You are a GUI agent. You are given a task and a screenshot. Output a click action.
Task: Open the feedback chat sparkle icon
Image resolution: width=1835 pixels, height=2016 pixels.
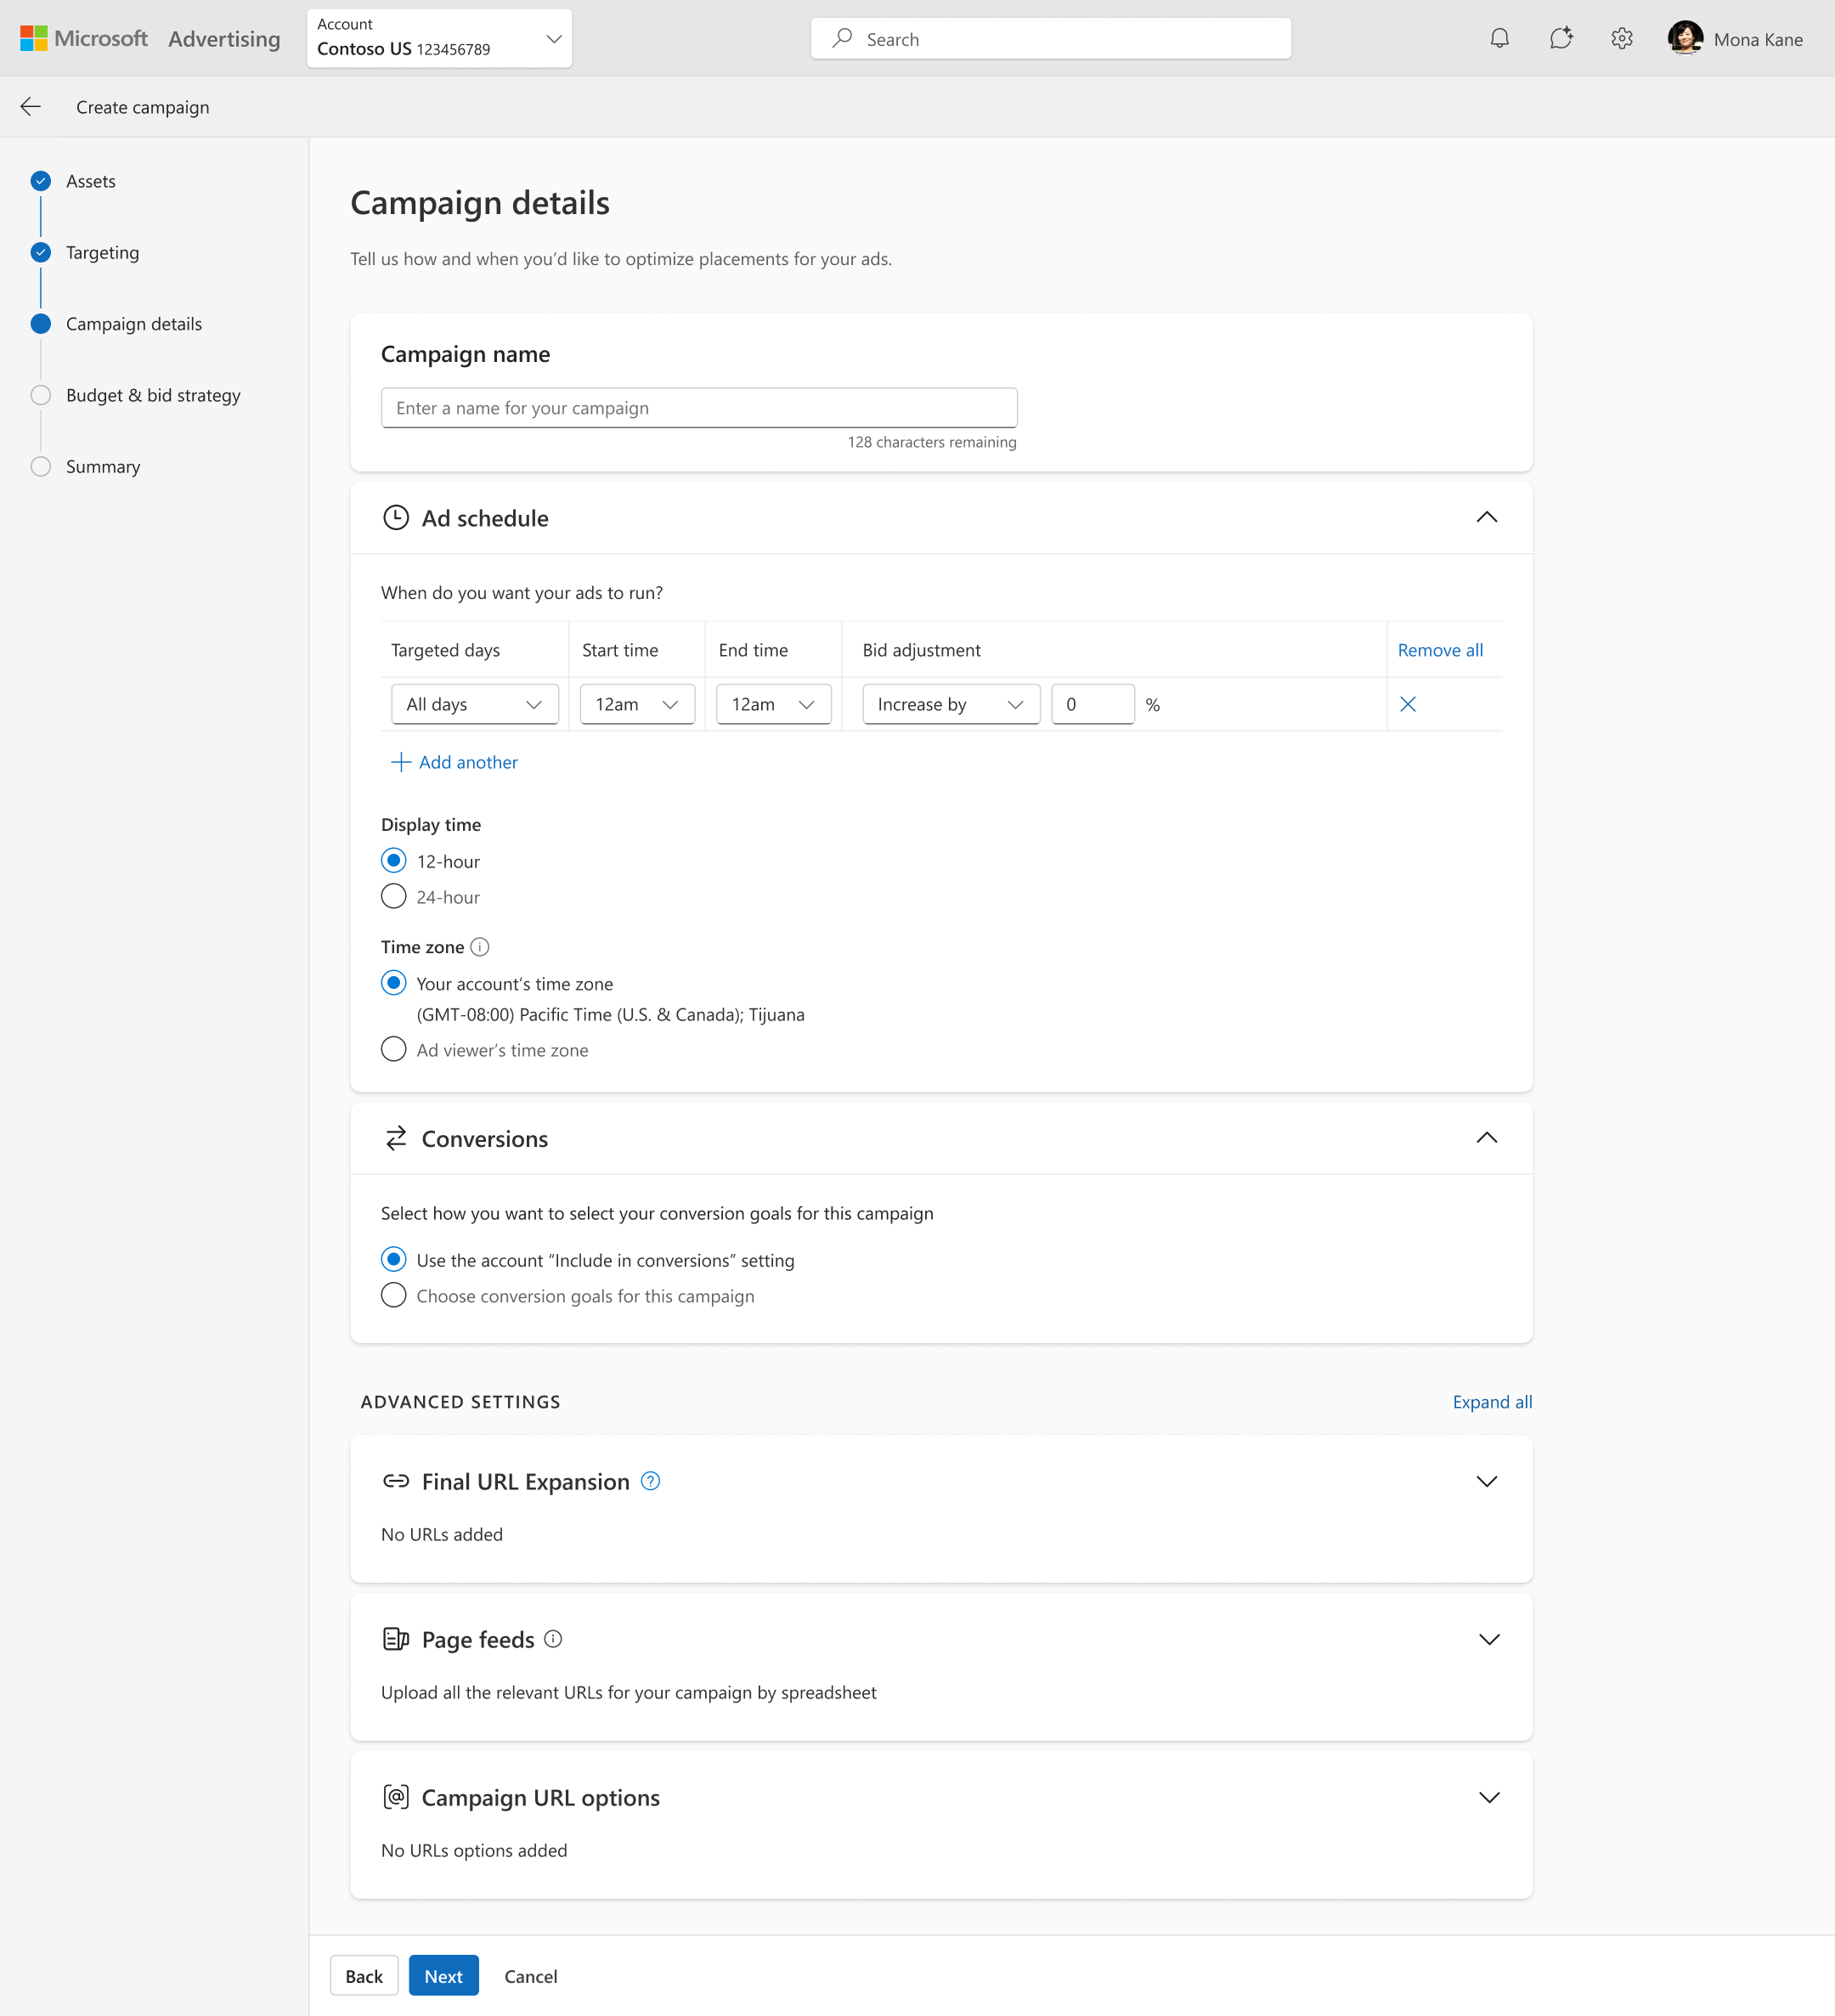click(1561, 38)
